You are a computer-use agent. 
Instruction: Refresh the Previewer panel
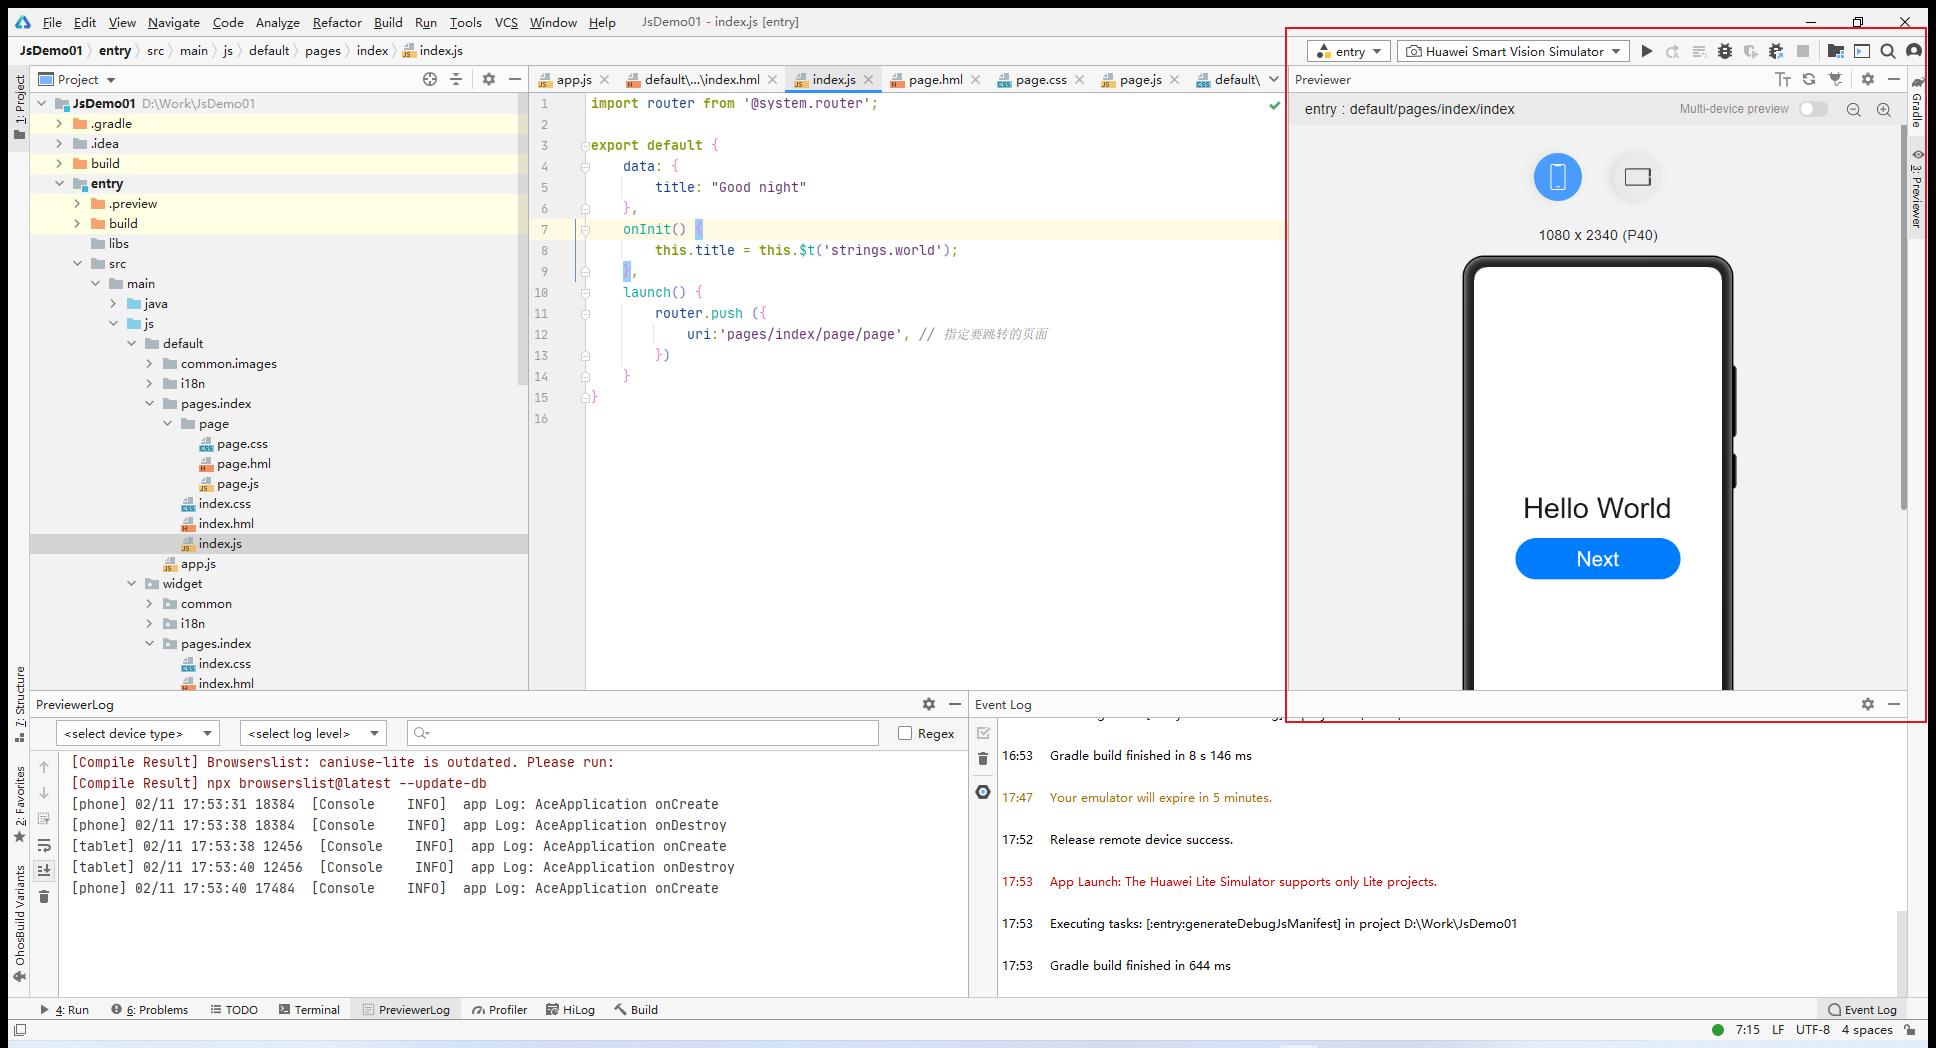tap(1808, 79)
